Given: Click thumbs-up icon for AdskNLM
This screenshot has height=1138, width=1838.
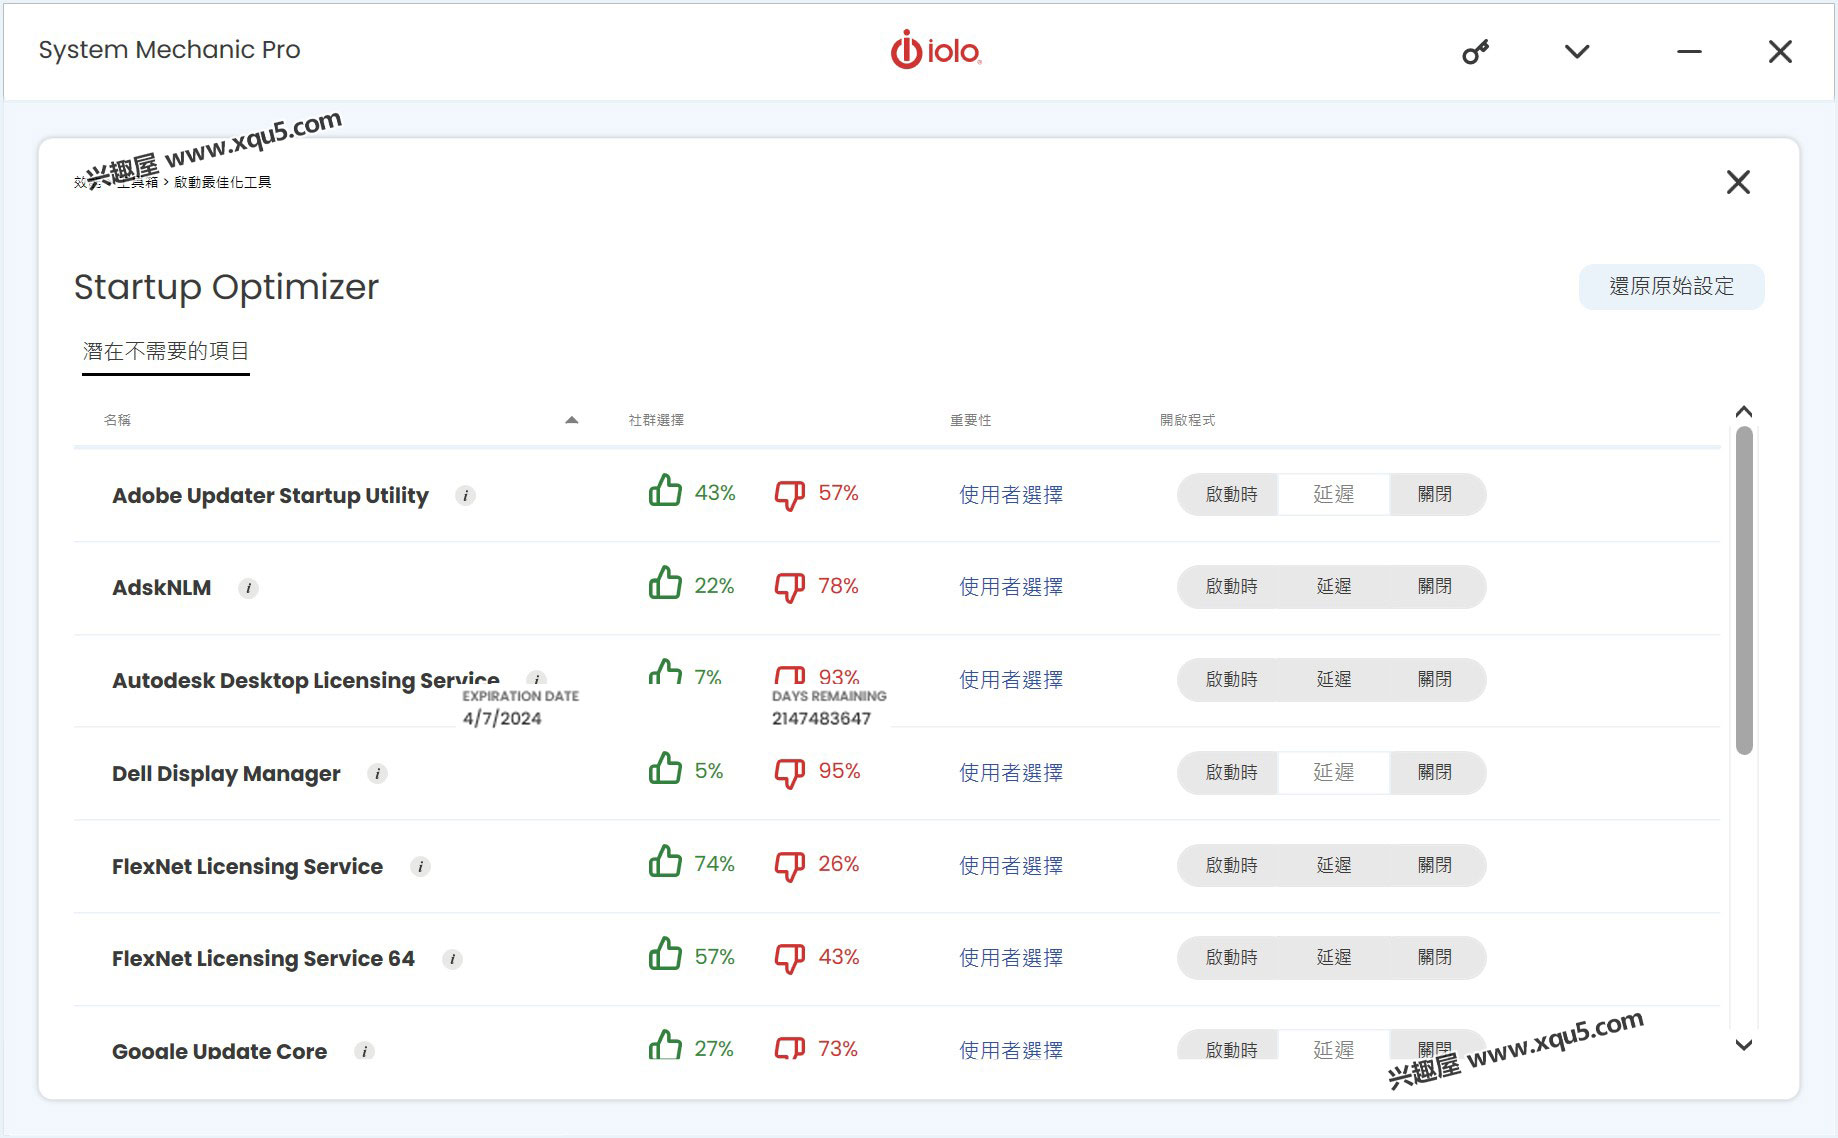Looking at the screenshot, I should (x=665, y=583).
